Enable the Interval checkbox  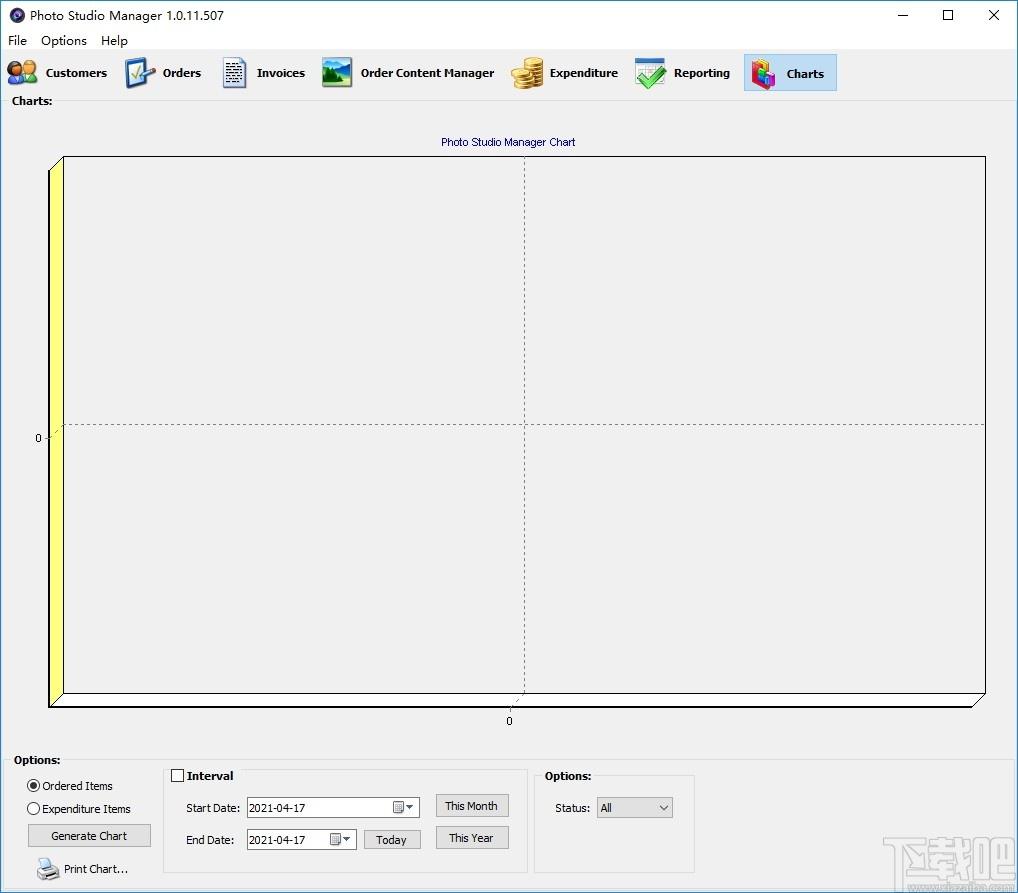pos(177,775)
